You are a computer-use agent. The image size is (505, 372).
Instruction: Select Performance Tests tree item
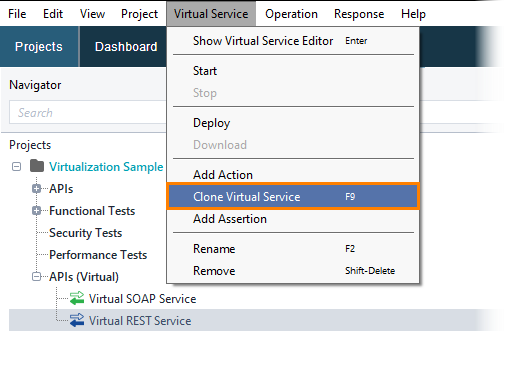coord(98,255)
